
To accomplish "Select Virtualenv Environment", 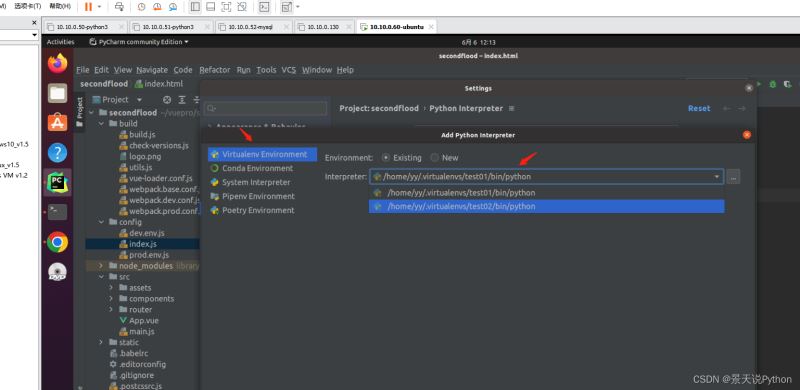I will coord(262,154).
